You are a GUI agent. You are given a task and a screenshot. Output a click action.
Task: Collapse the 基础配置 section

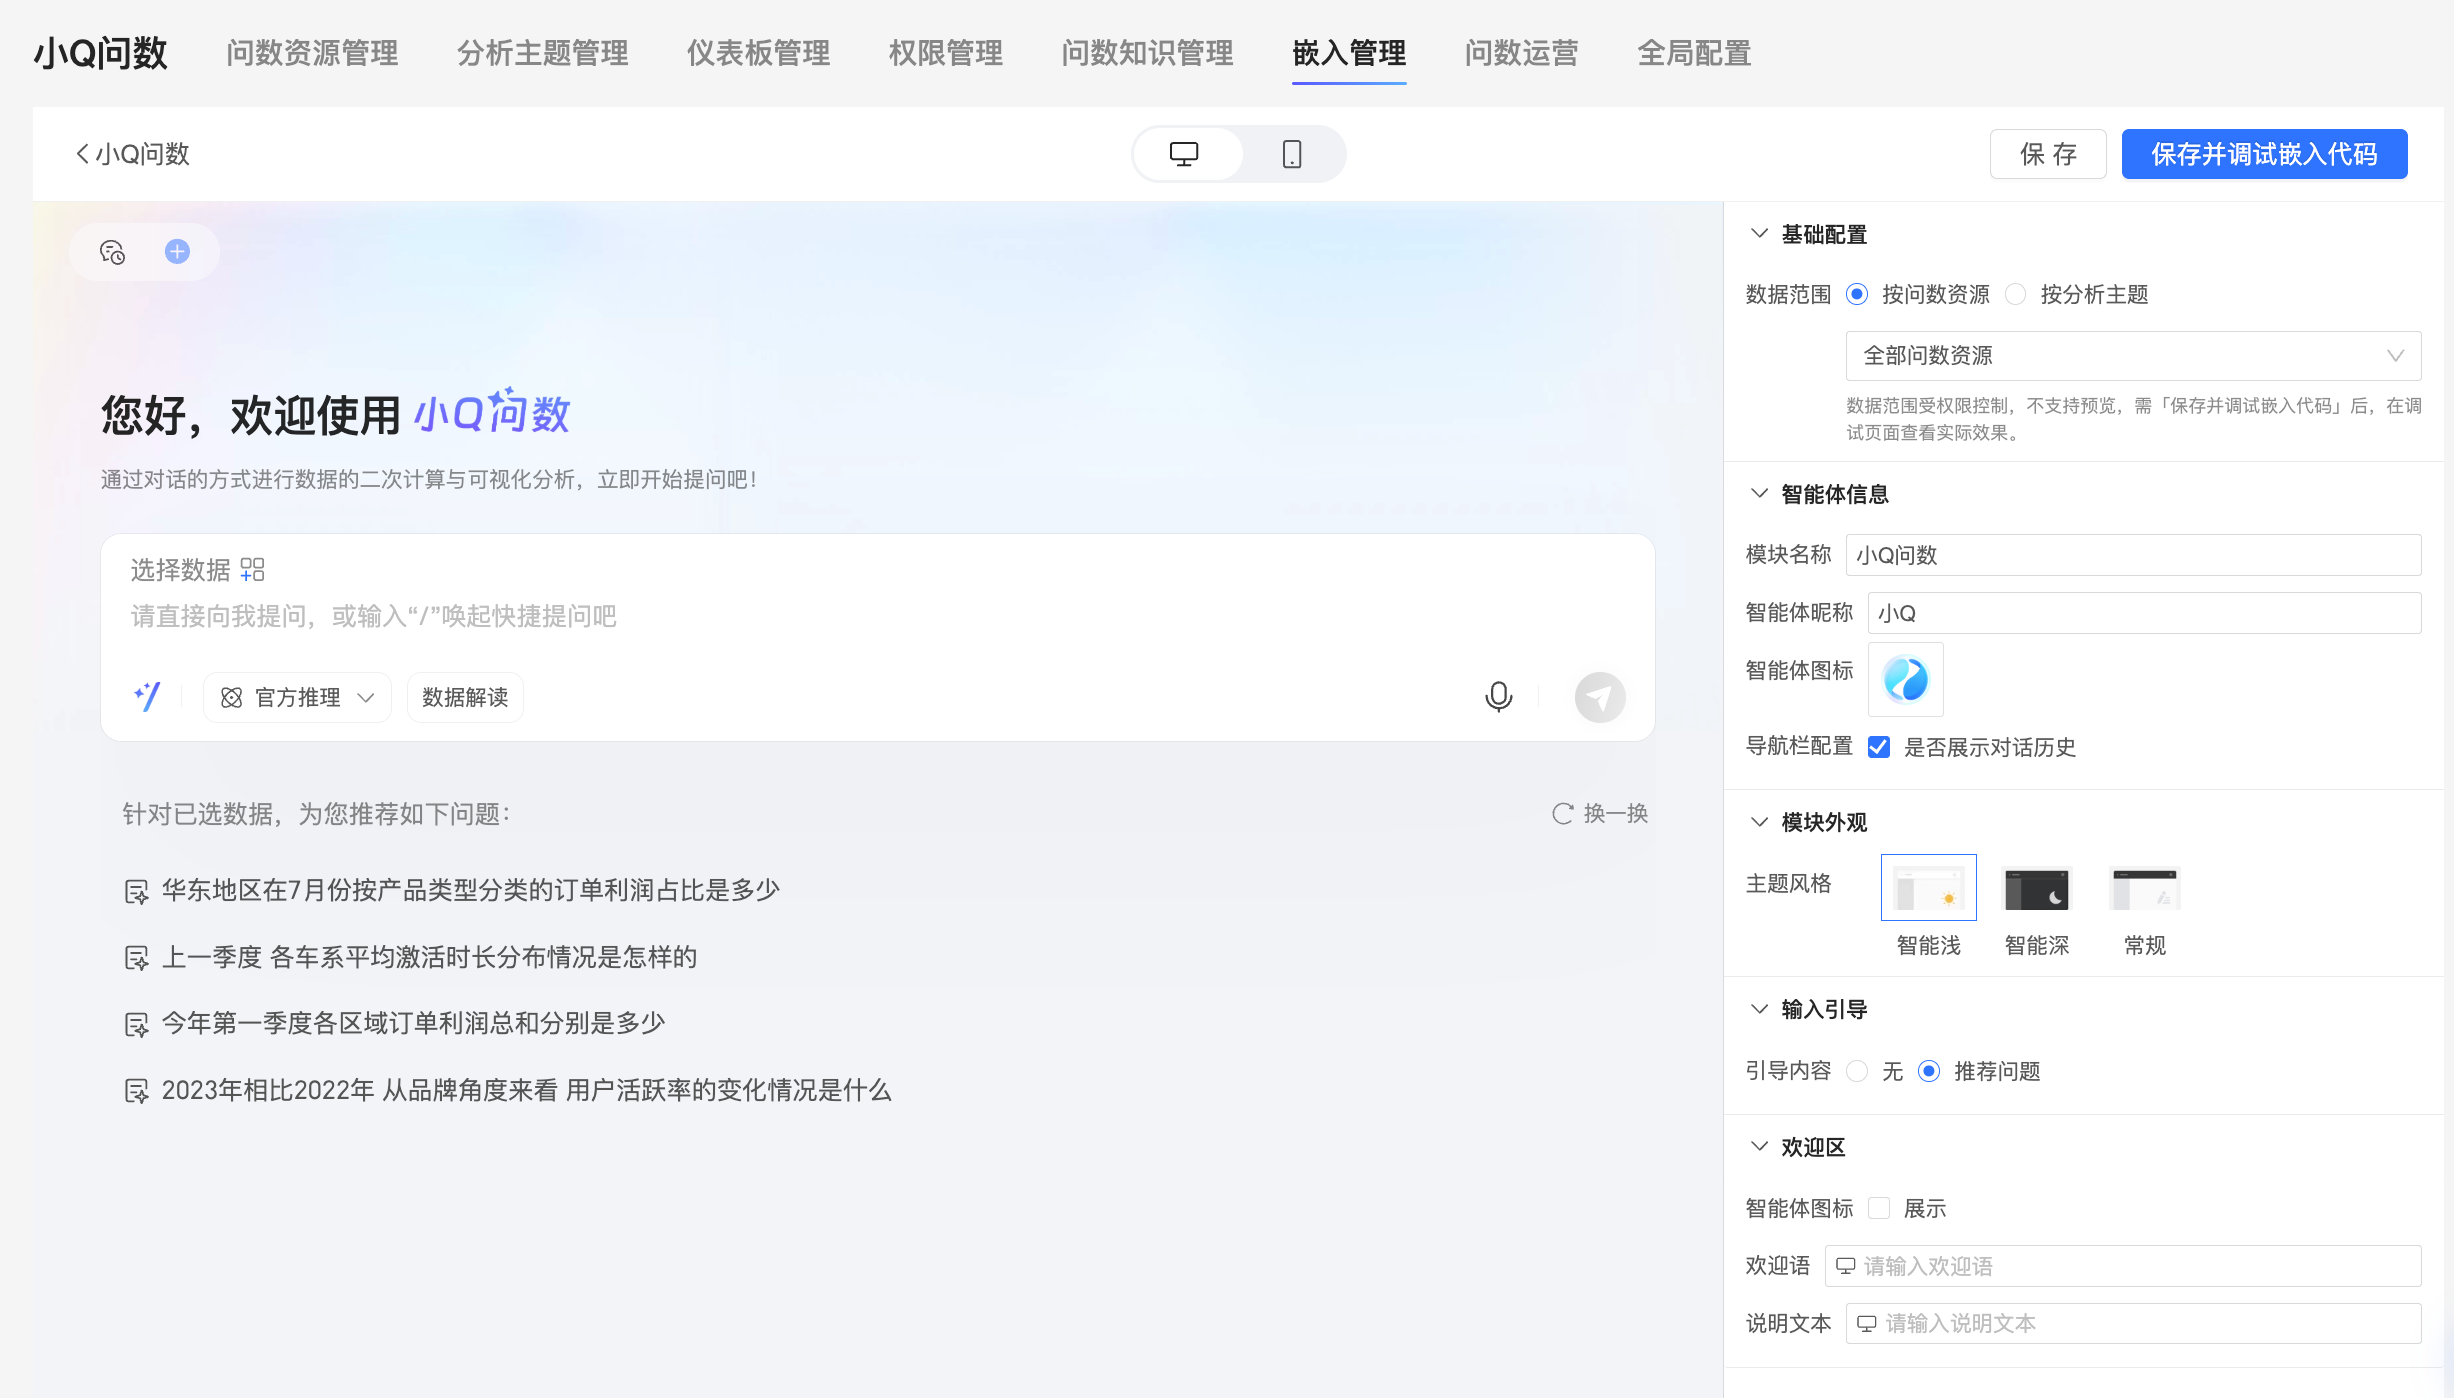pos(1759,234)
